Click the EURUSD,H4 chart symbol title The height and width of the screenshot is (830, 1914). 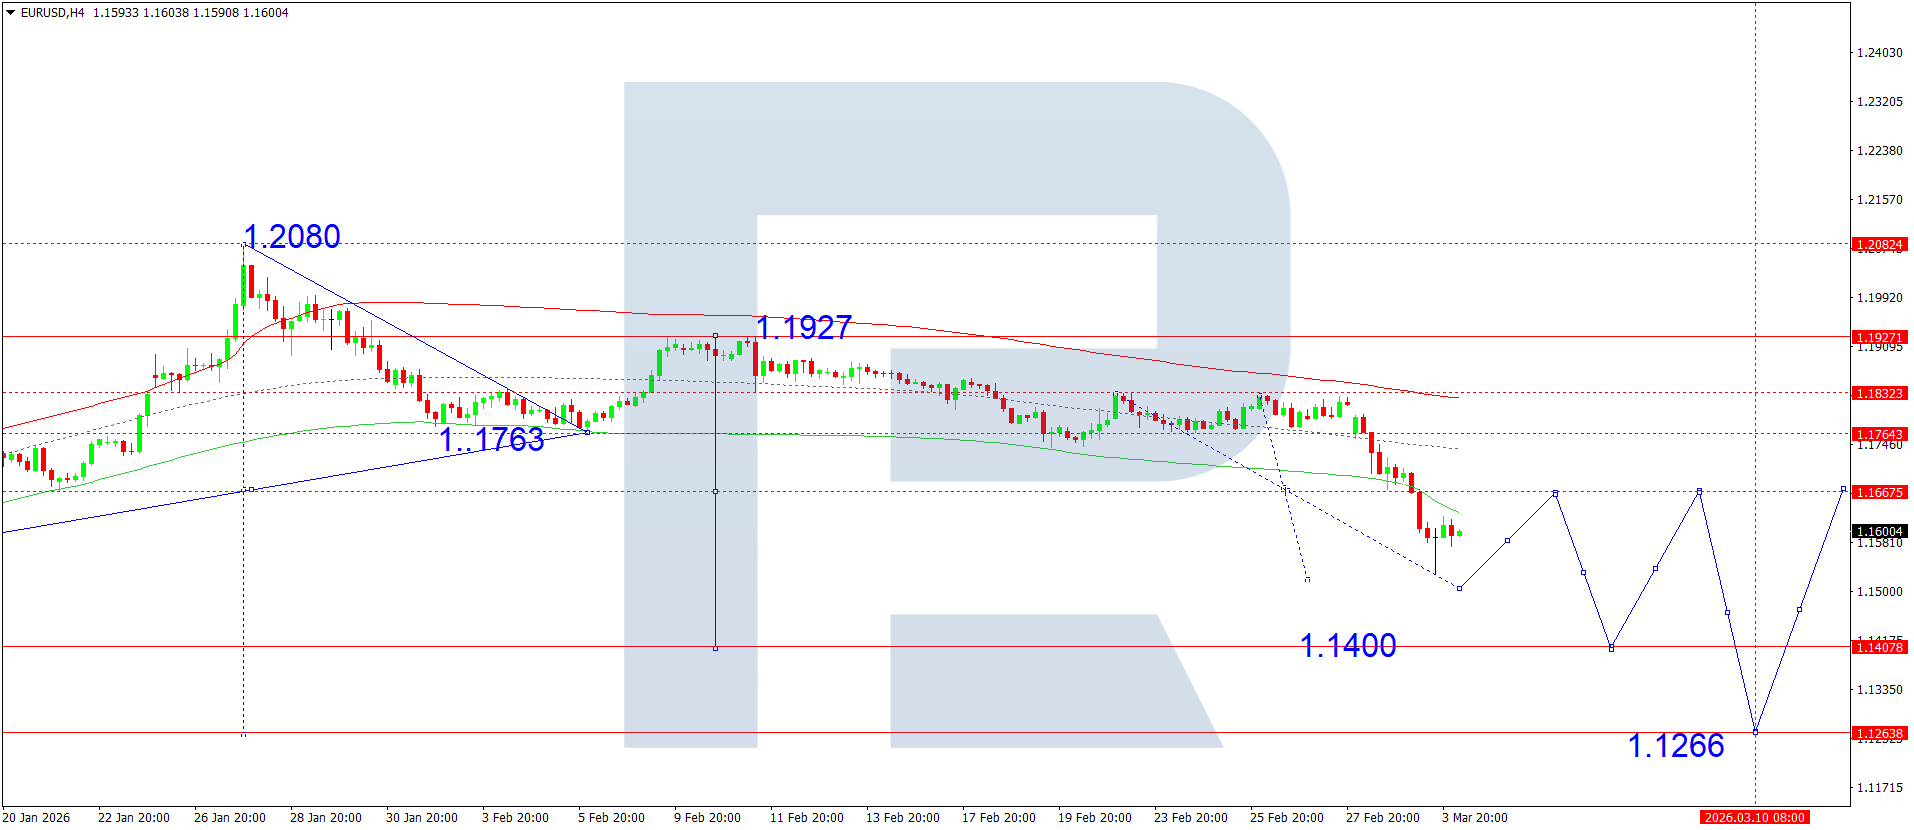[52, 13]
